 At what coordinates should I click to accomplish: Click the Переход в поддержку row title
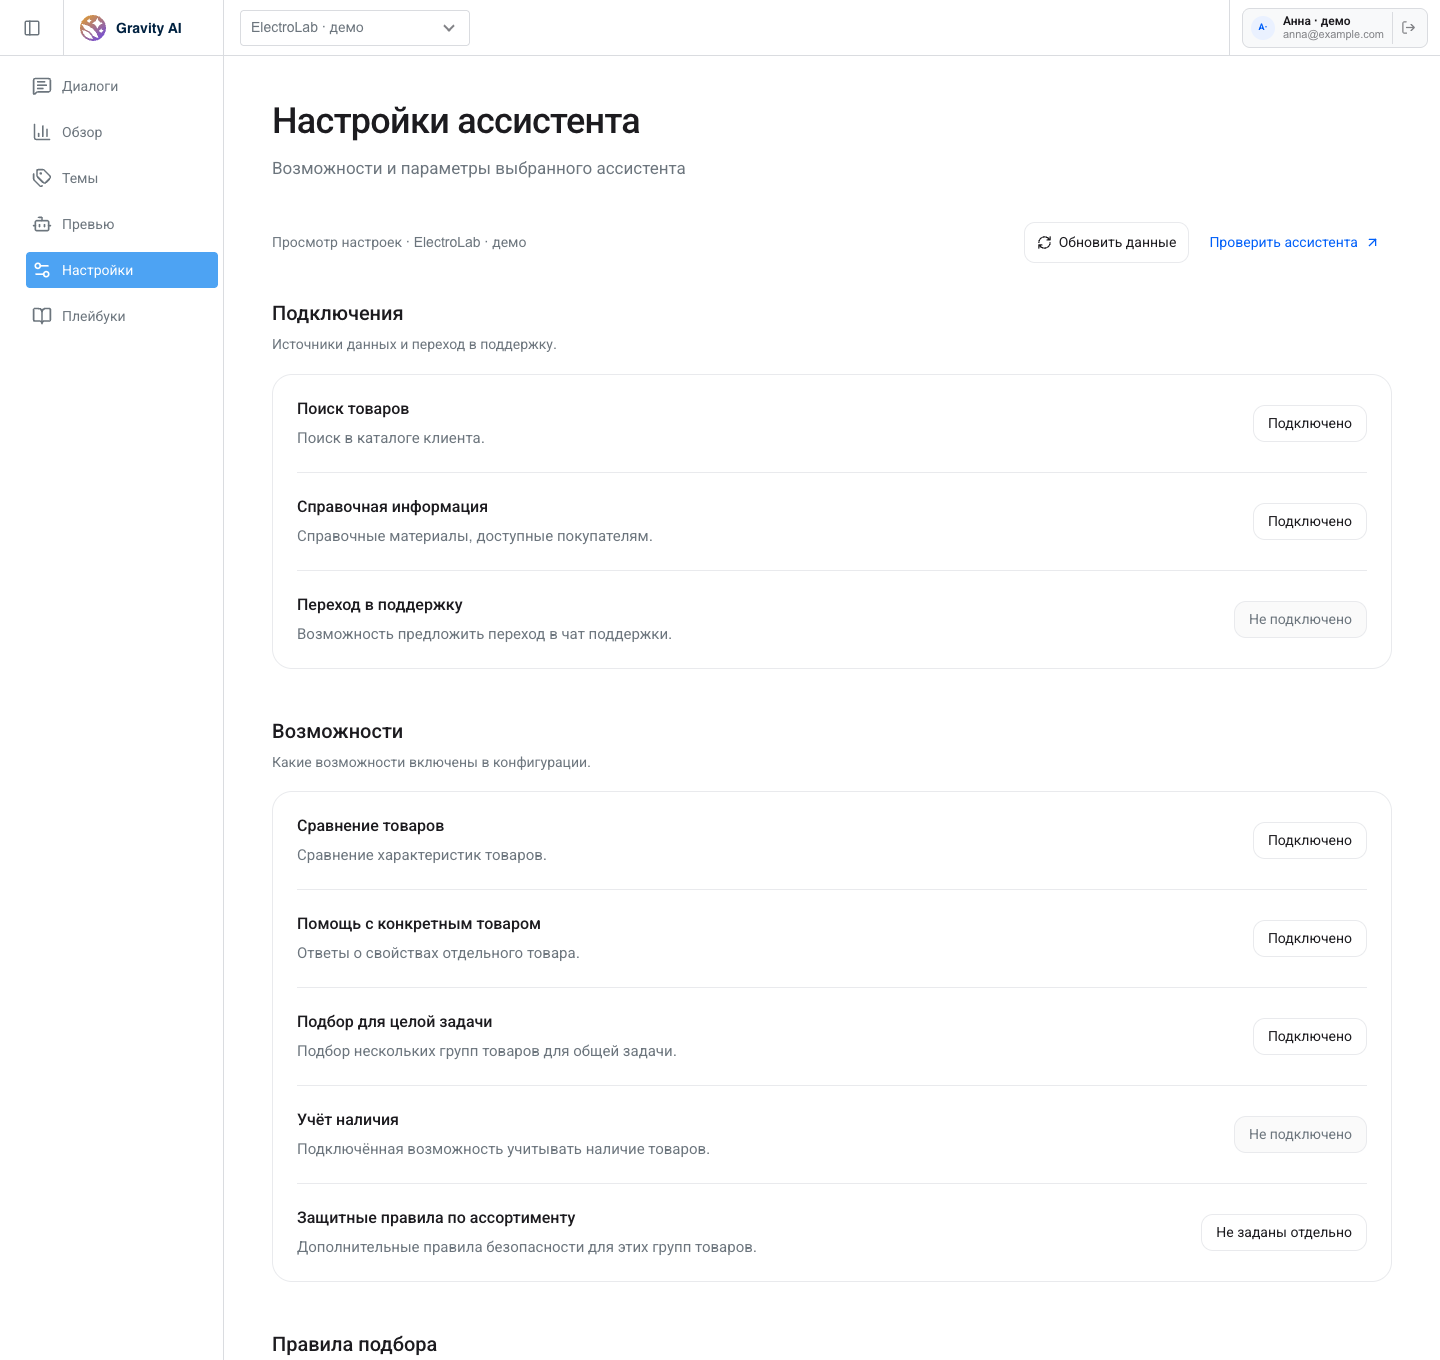[380, 605]
